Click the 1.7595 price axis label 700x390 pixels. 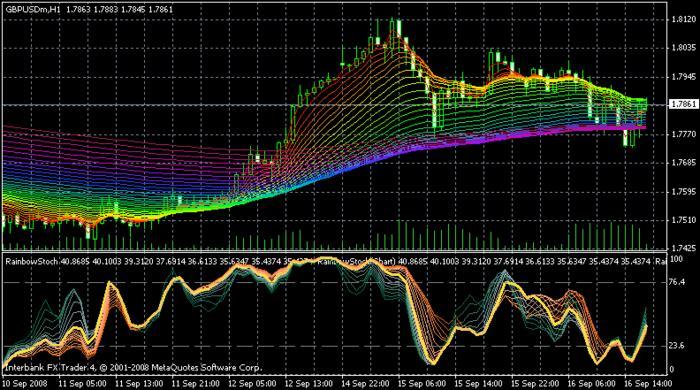coord(683,191)
